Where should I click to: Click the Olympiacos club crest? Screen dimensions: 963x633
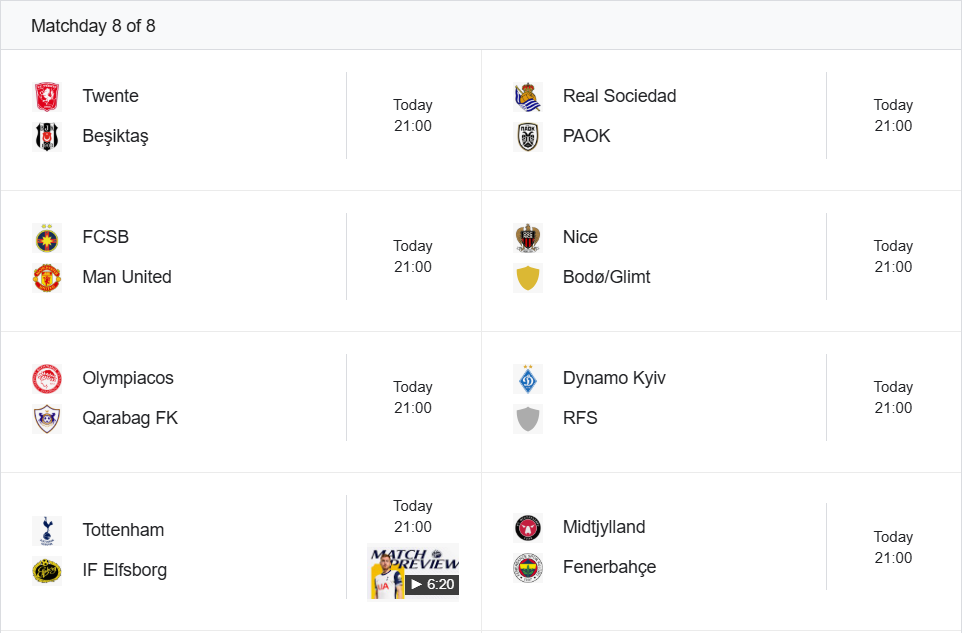click(47, 379)
